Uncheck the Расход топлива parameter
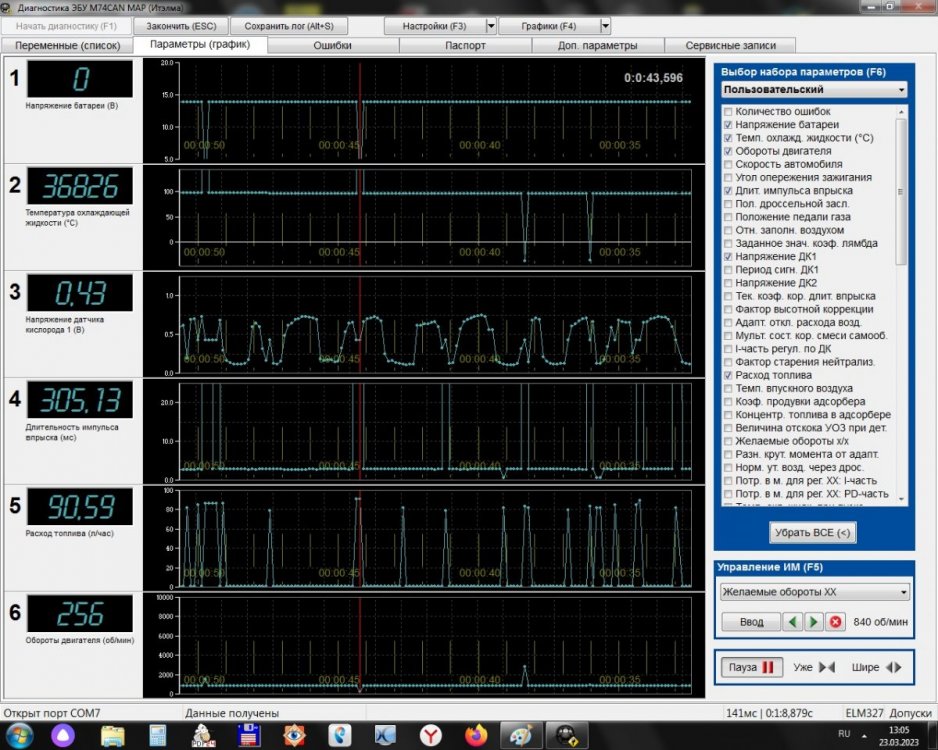This screenshot has height=750, width=938. [x=728, y=375]
